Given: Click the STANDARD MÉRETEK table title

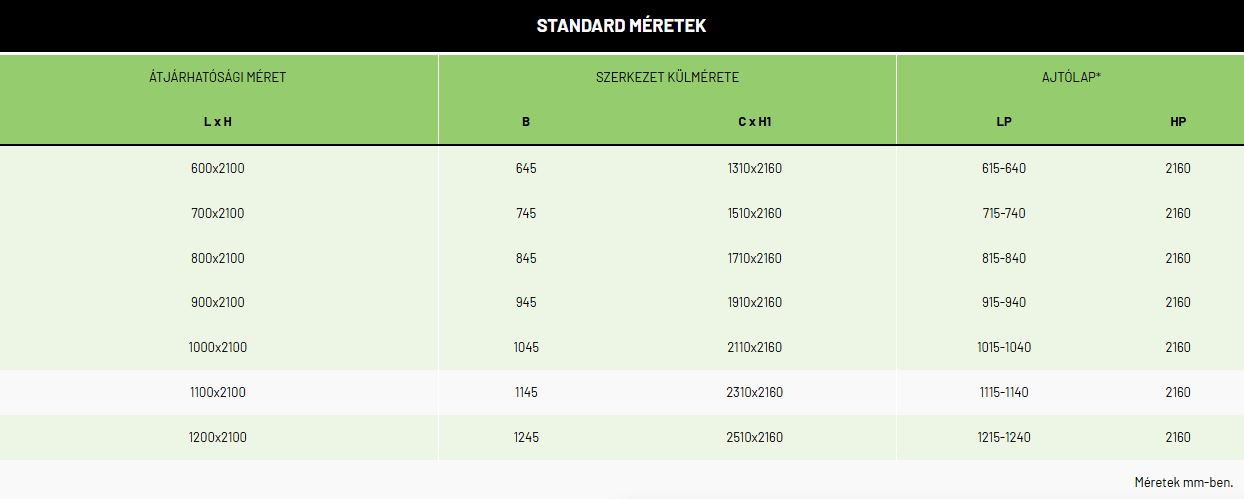Looking at the screenshot, I should [x=621, y=26].
